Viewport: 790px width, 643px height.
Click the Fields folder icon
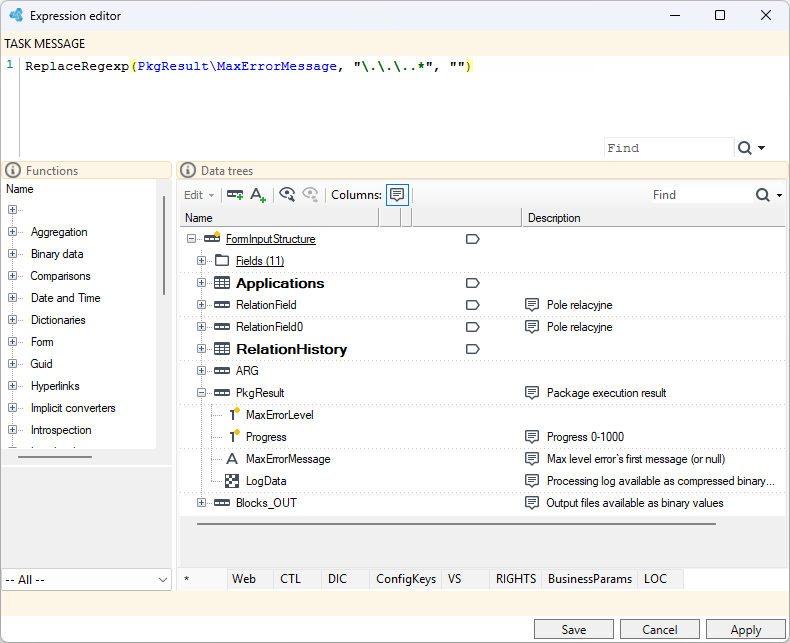point(222,261)
